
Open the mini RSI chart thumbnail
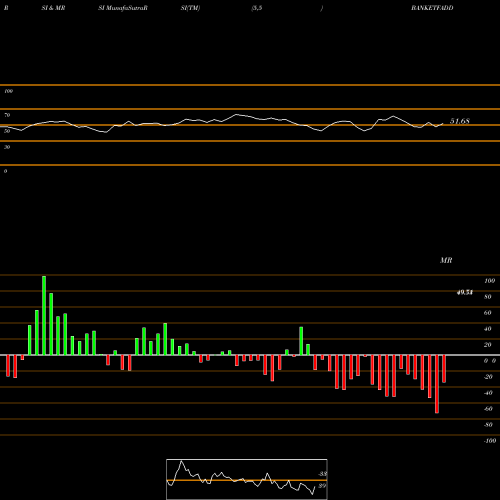[247, 479]
